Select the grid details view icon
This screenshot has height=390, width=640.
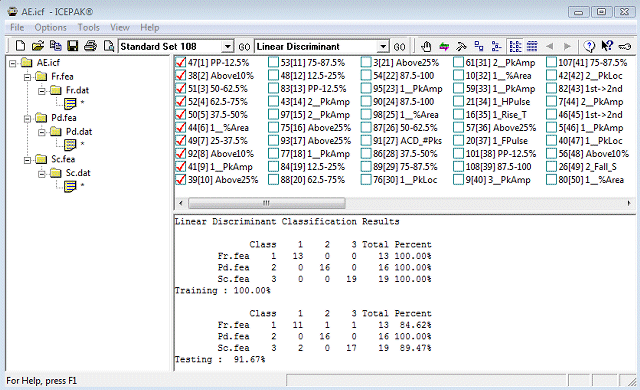coord(532,47)
